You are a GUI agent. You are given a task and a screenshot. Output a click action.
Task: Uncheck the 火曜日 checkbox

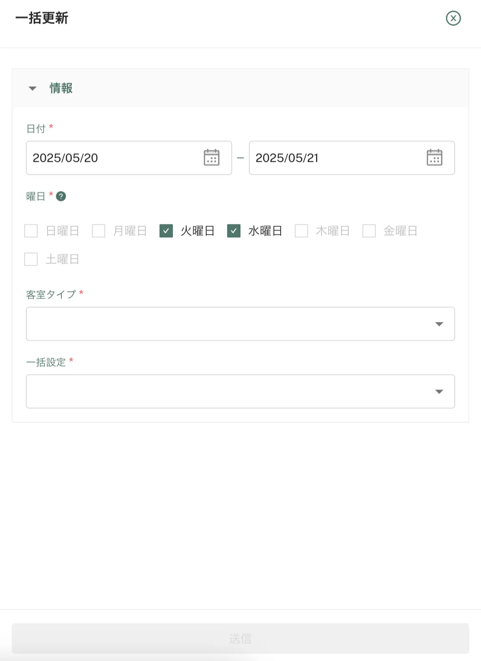pyautogui.click(x=166, y=231)
